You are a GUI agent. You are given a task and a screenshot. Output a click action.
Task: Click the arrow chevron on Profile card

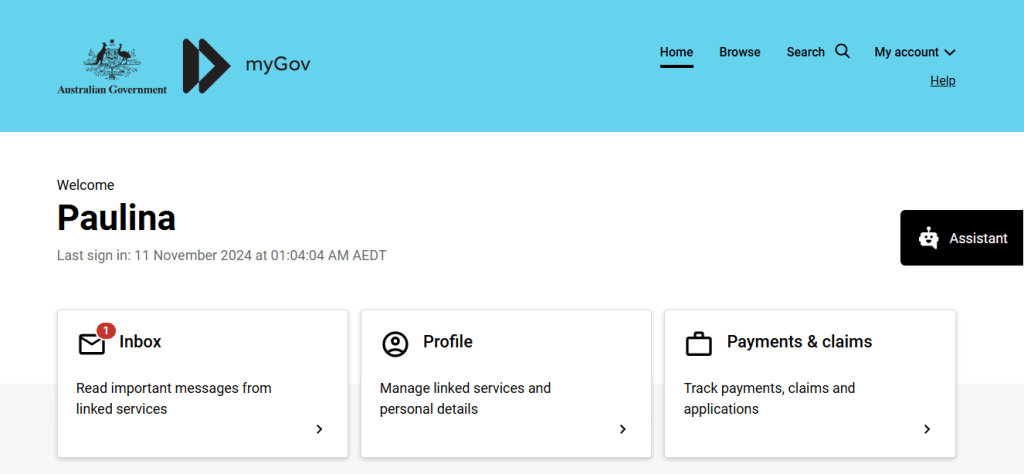622,429
